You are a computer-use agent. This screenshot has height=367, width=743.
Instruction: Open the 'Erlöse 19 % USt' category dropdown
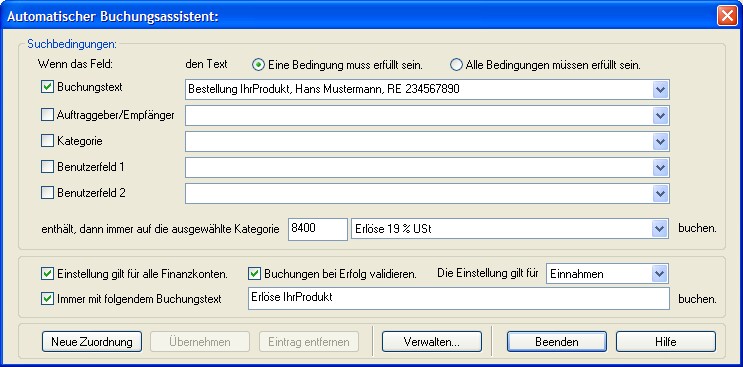click(x=660, y=229)
